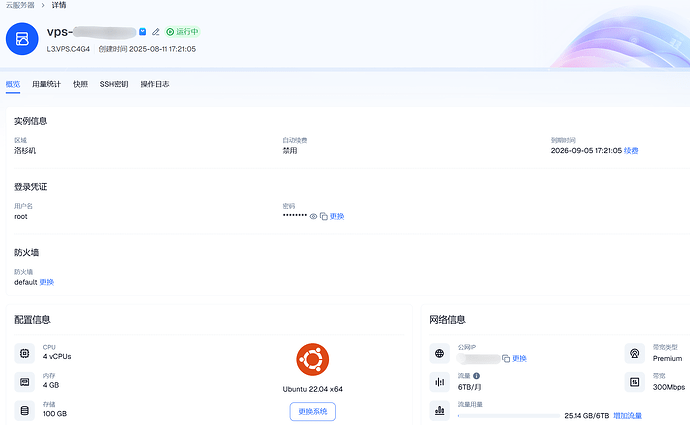This screenshot has height=425, width=690.
Task: Click the 登录凭证 section heading
Action: [30, 187]
